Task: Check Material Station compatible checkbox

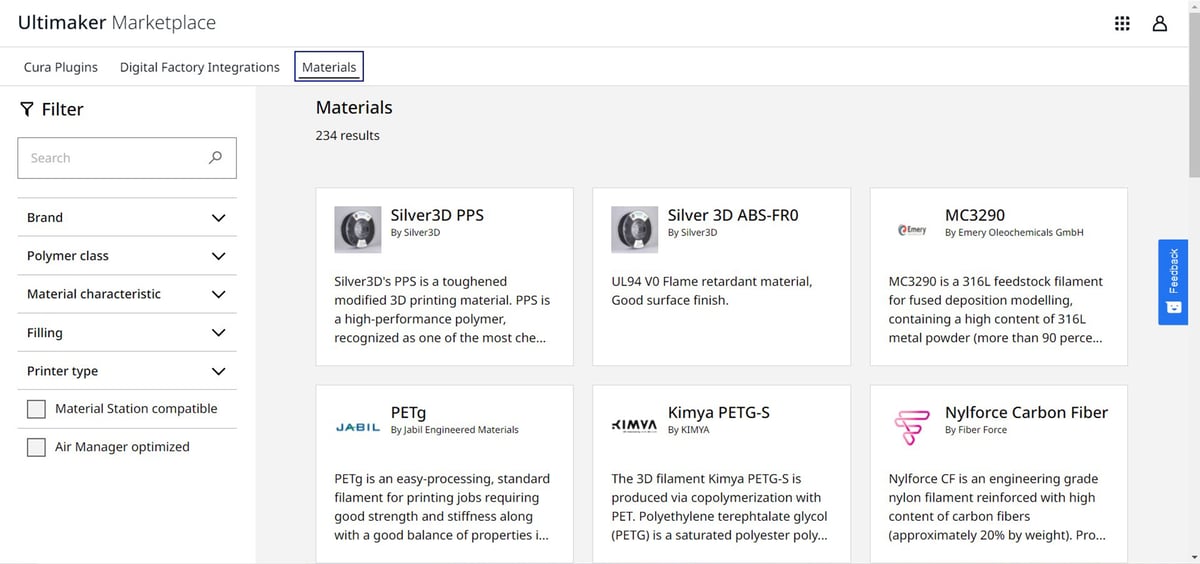Action: click(x=36, y=409)
